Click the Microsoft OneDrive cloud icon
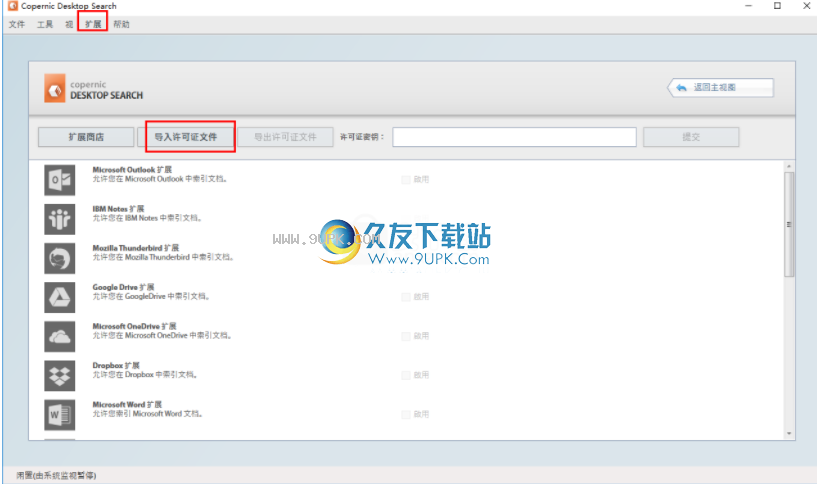The height and width of the screenshot is (484, 817). point(59,337)
